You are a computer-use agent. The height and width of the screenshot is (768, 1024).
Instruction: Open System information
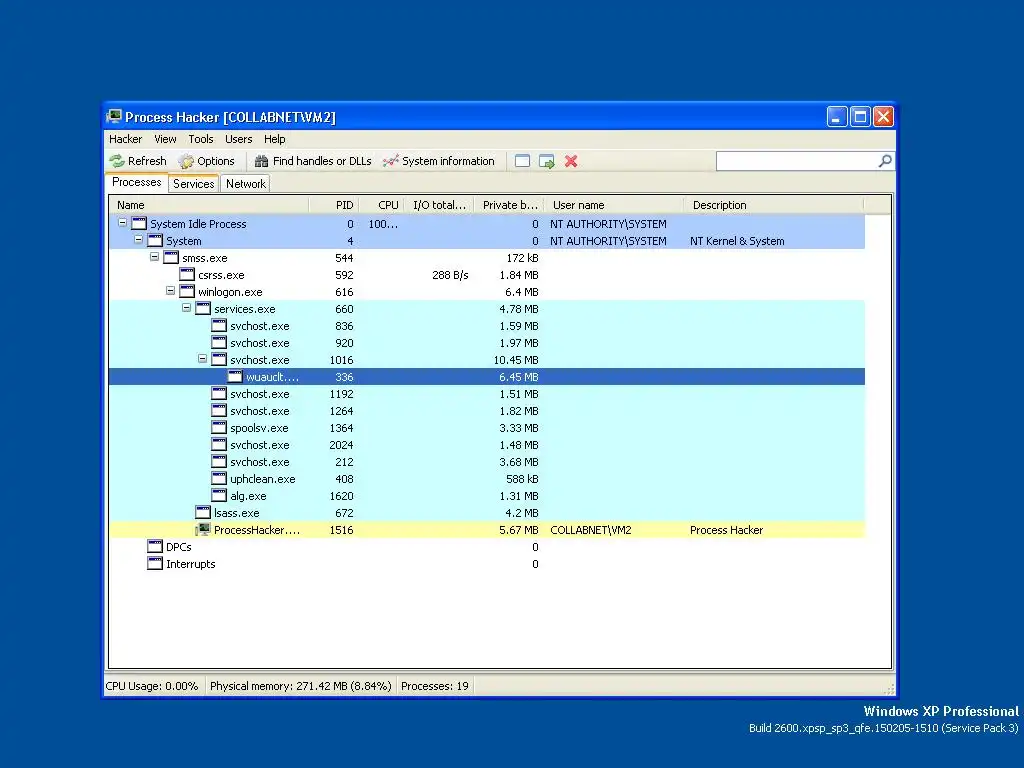(x=439, y=161)
